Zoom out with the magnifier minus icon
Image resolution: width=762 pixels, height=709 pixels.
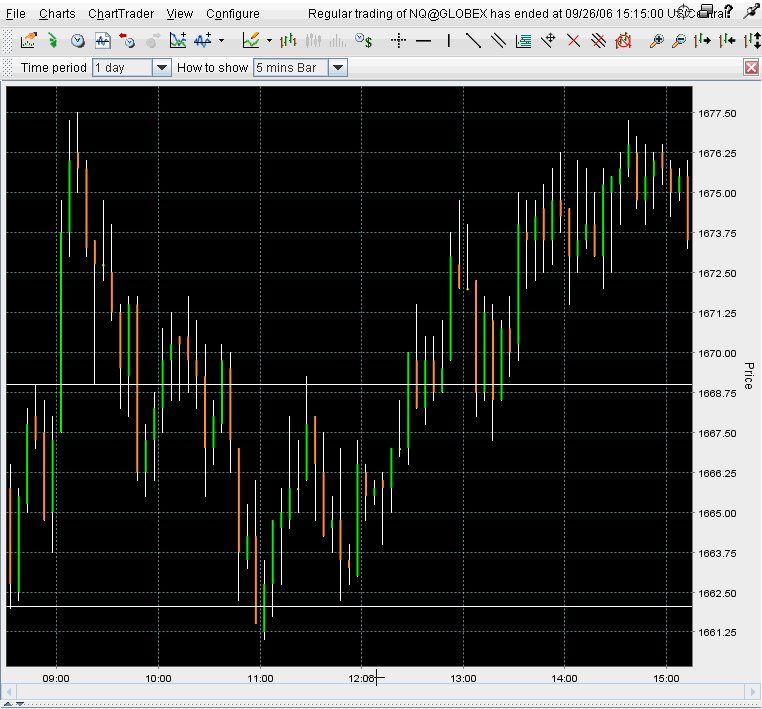coord(679,41)
